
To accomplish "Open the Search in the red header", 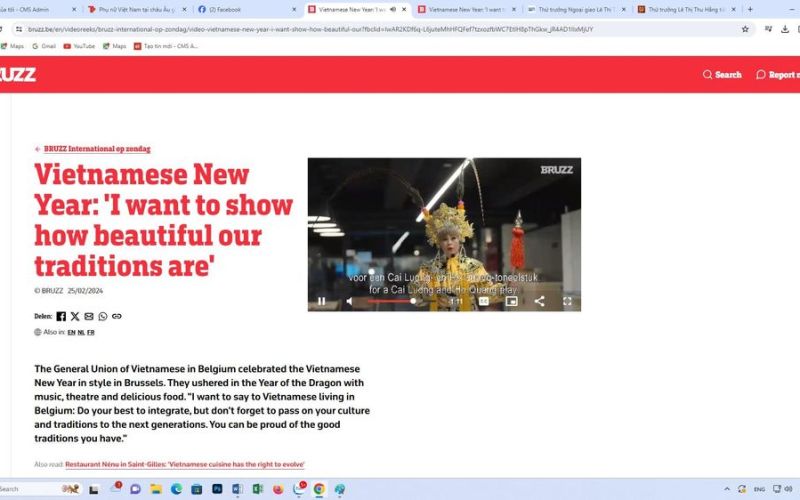I will (722, 74).
